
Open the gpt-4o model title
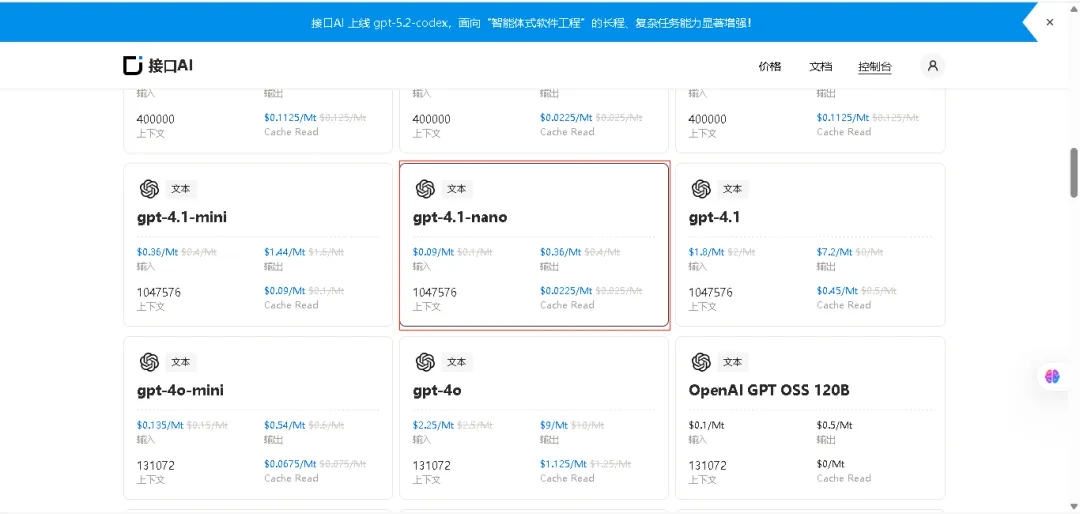437,391
